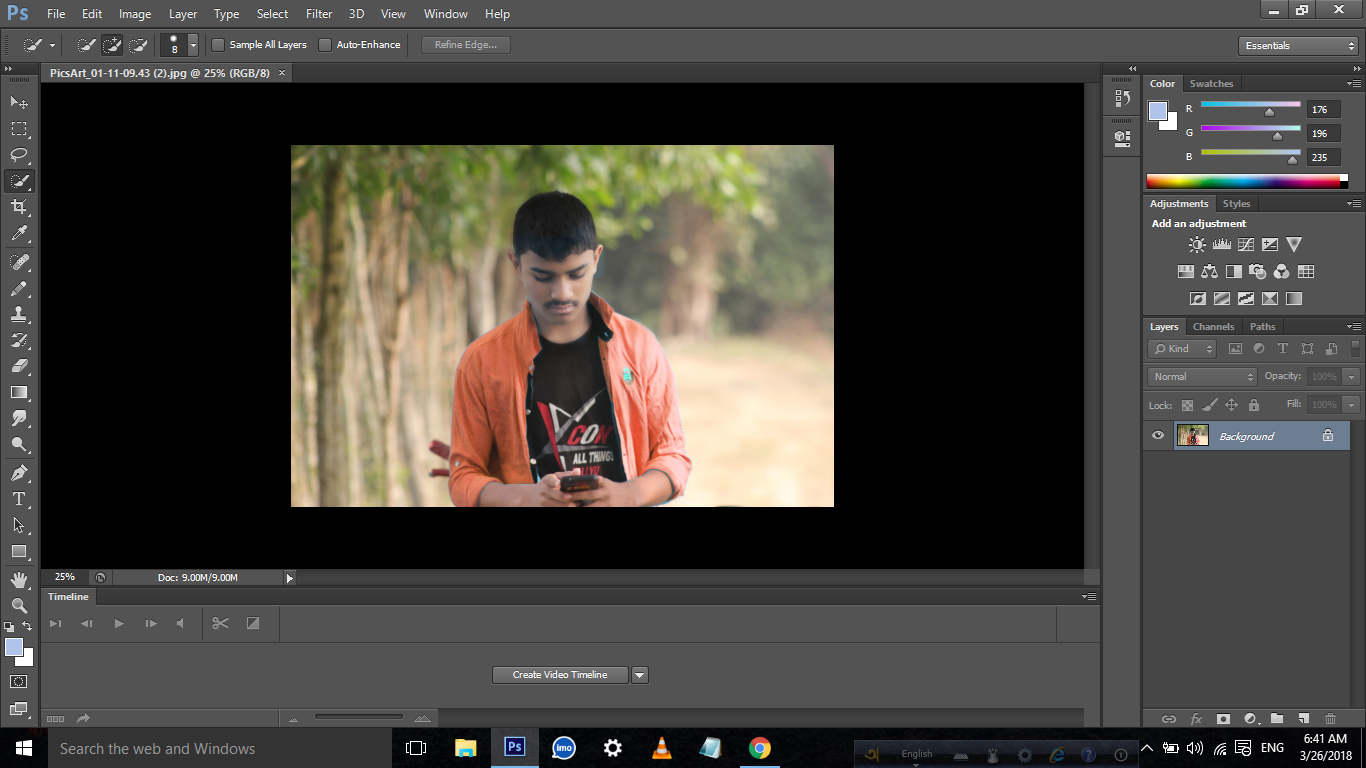Add a Brightness/Contrast adjustment
Screen dimensions: 1366x768
1197,244
